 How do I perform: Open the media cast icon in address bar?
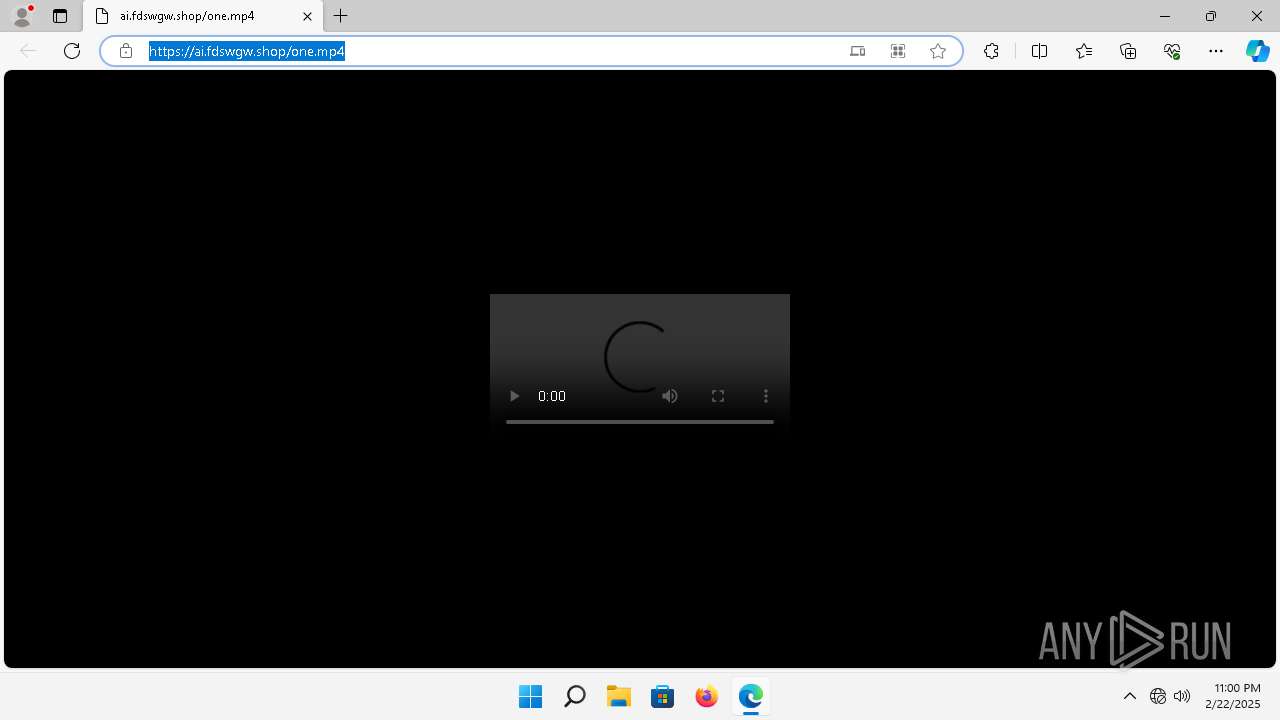pos(857,51)
